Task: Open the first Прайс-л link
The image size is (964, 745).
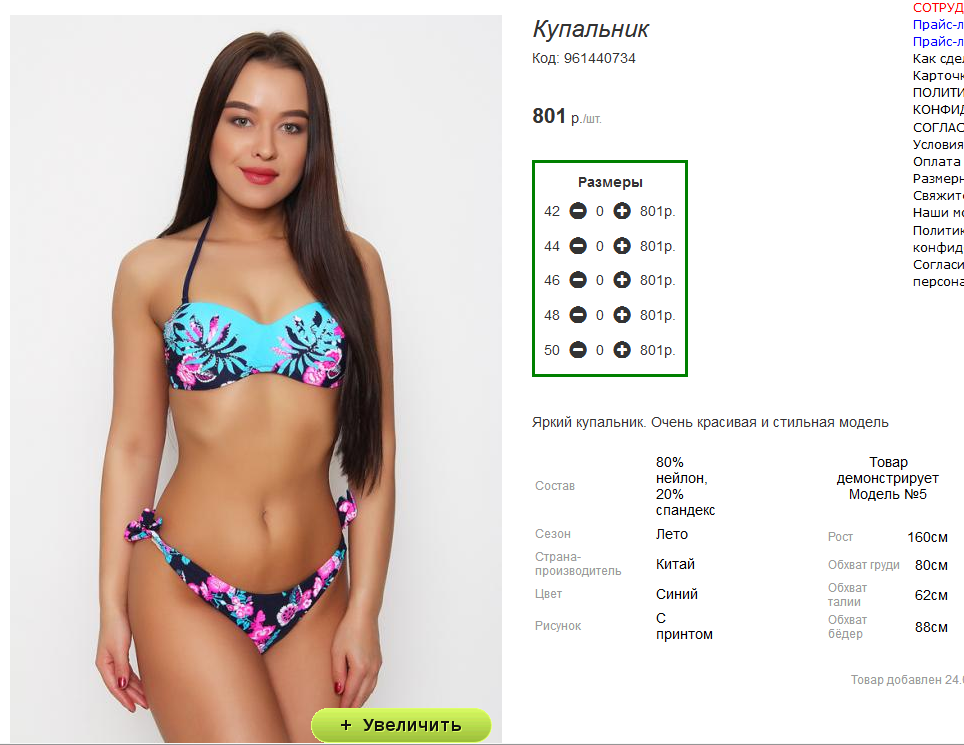Action: [x=938, y=25]
